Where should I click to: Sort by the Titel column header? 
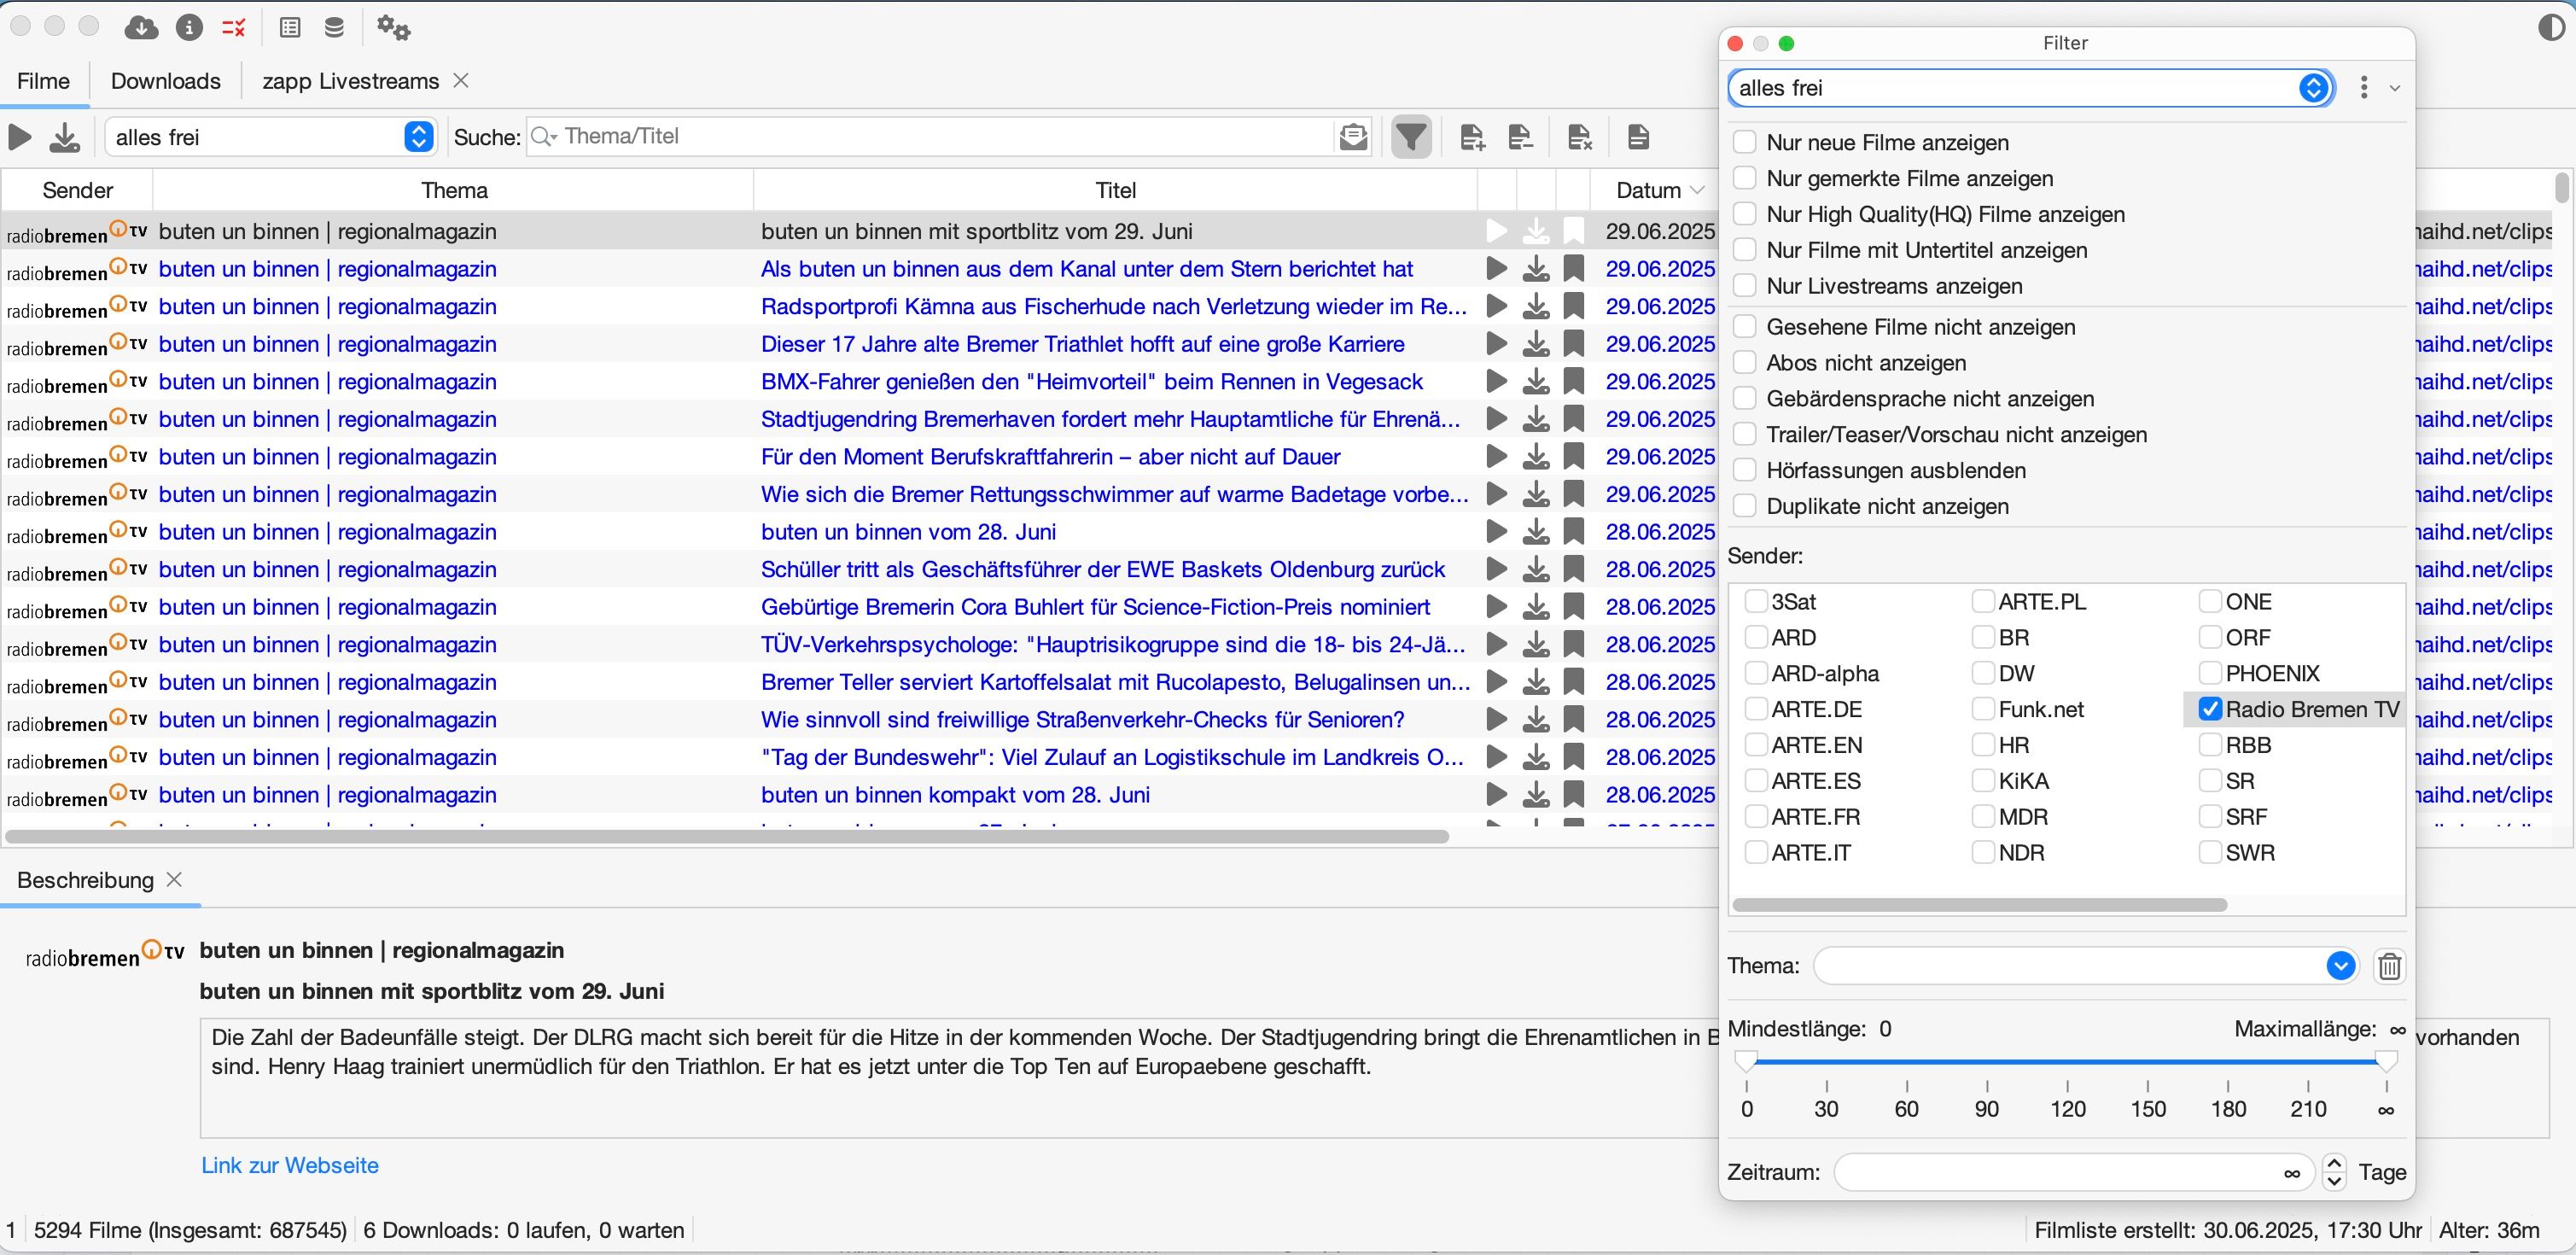[x=1116, y=190]
